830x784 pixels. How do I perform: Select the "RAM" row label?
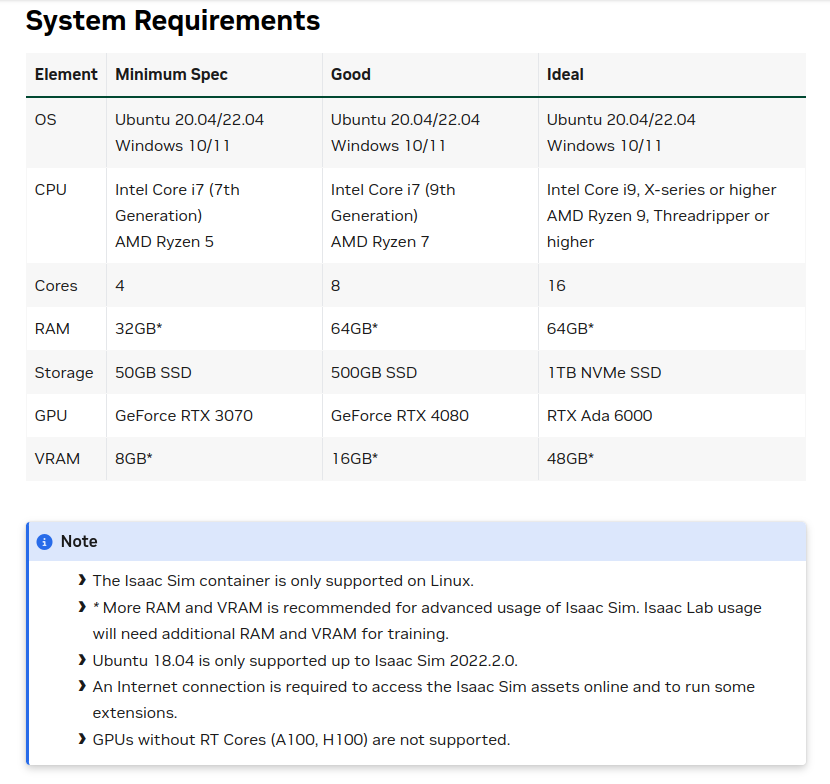click(x=52, y=329)
